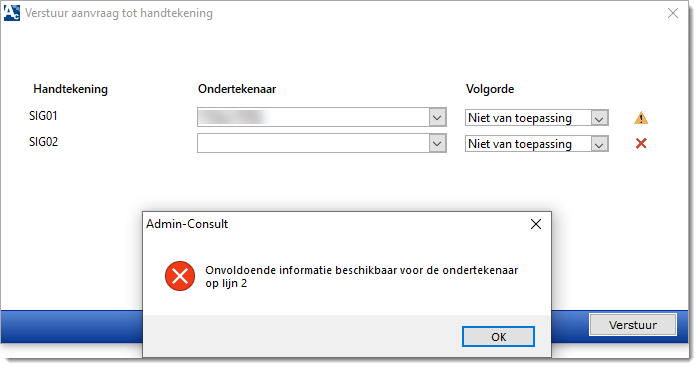This screenshot has width=699, height=368.
Task: Confirm the error with the OK button
Action: pos(498,337)
